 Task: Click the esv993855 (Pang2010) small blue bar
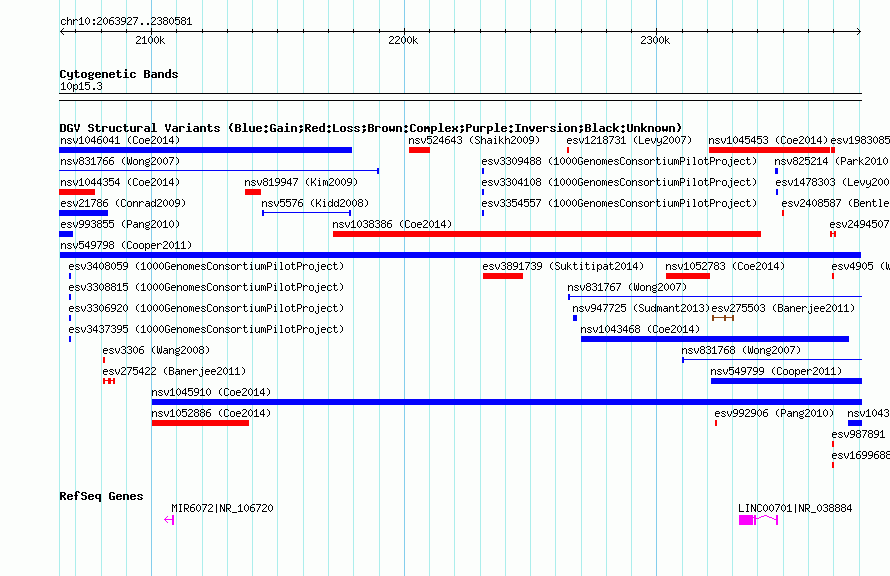point(66,234)
